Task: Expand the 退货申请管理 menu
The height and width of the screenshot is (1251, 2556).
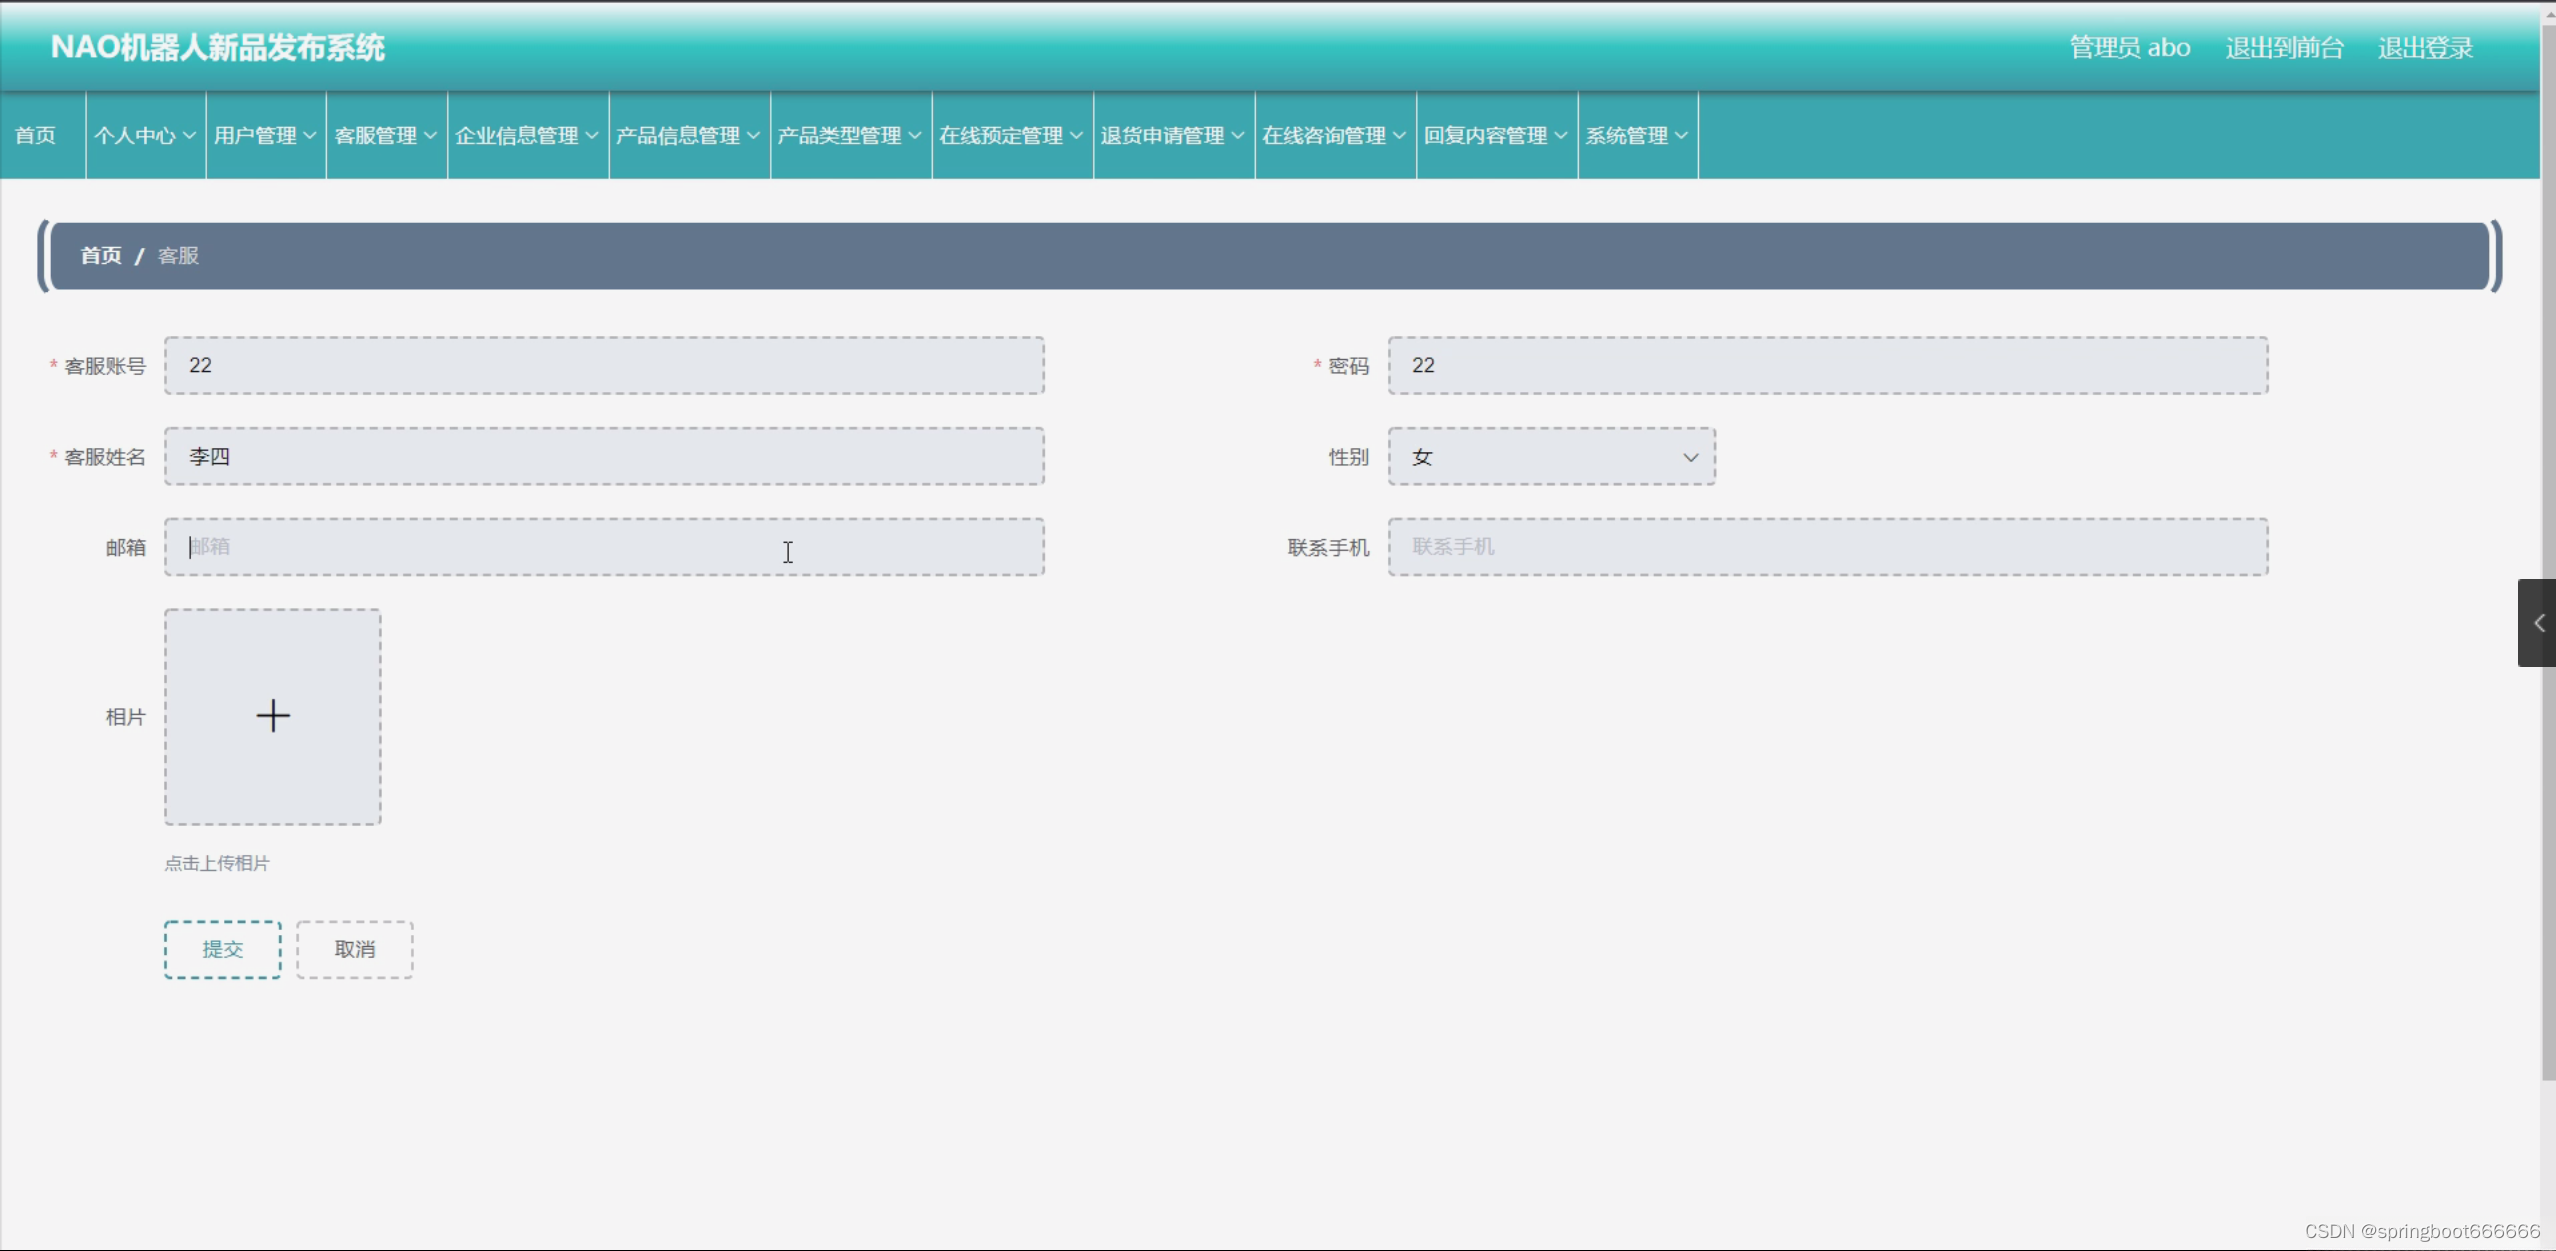Action: pyautogui.click(x=1172, y=135)
